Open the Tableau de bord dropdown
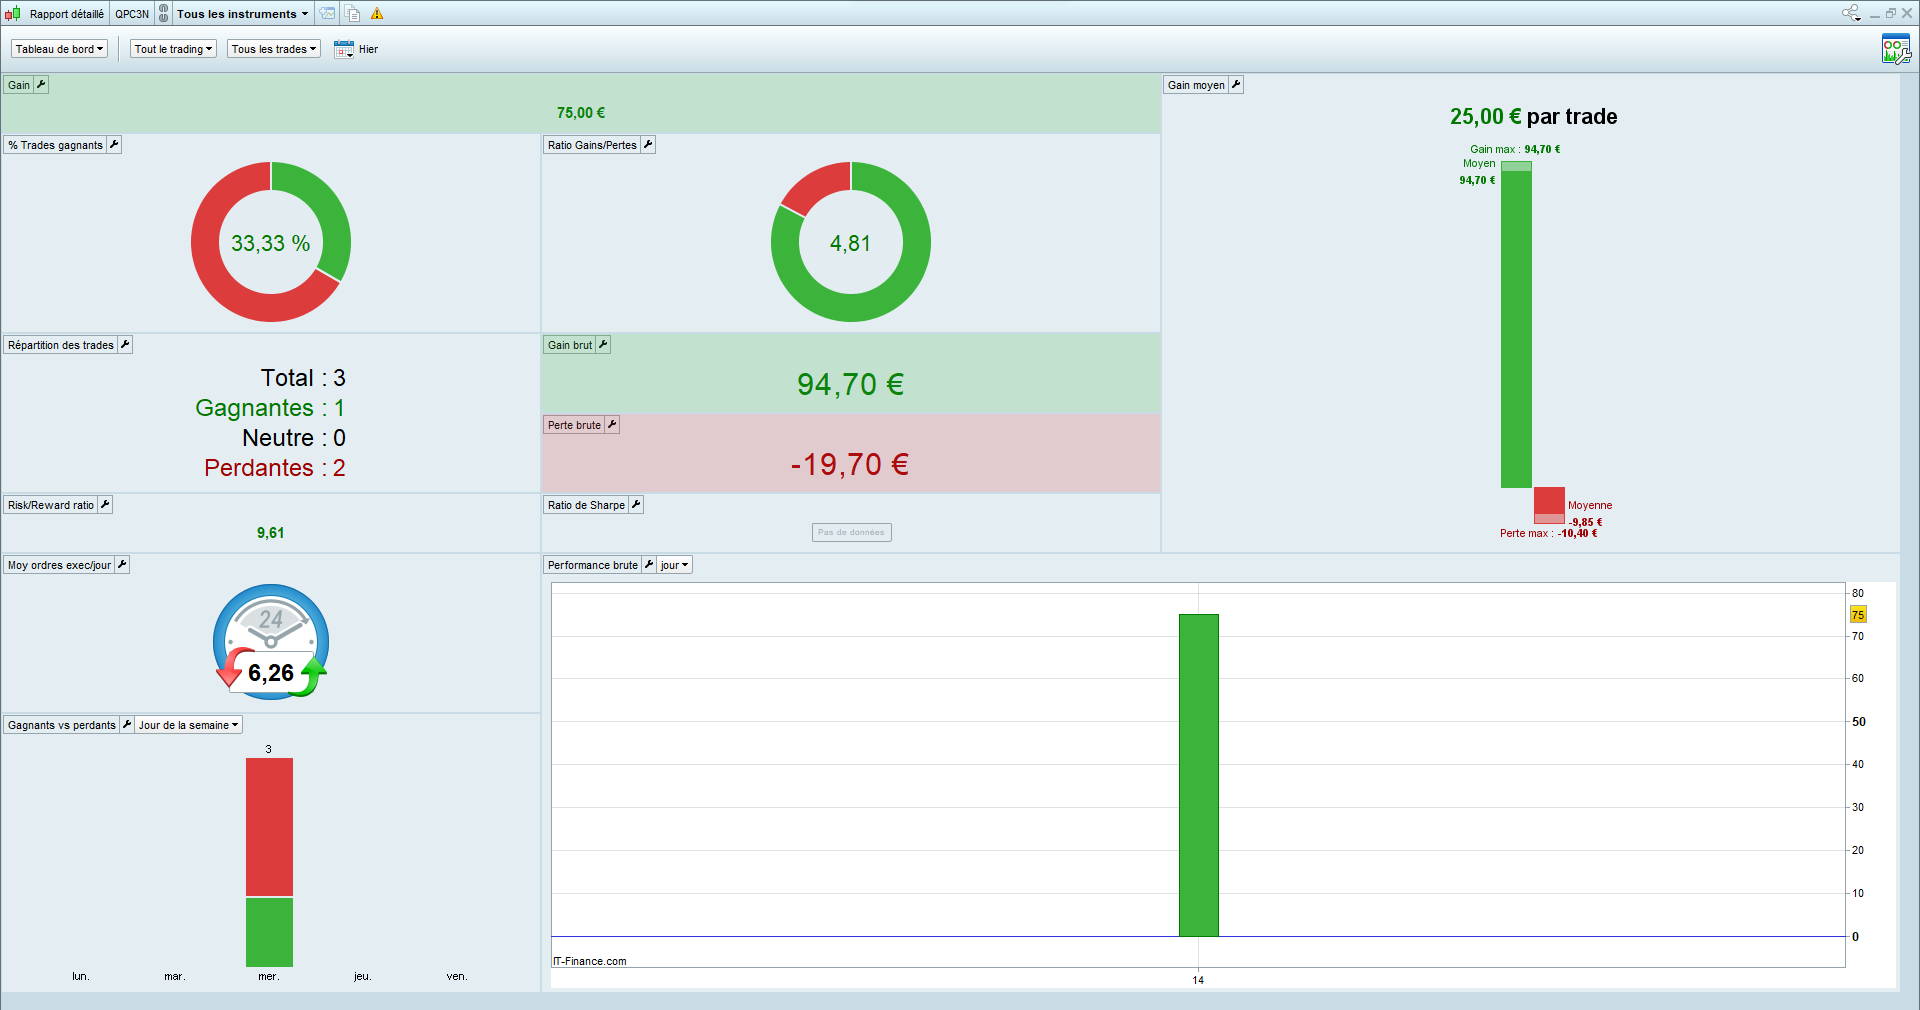Image resolution: width=1920 pixels, height=1010 pixels. click(x=60, y=49)
